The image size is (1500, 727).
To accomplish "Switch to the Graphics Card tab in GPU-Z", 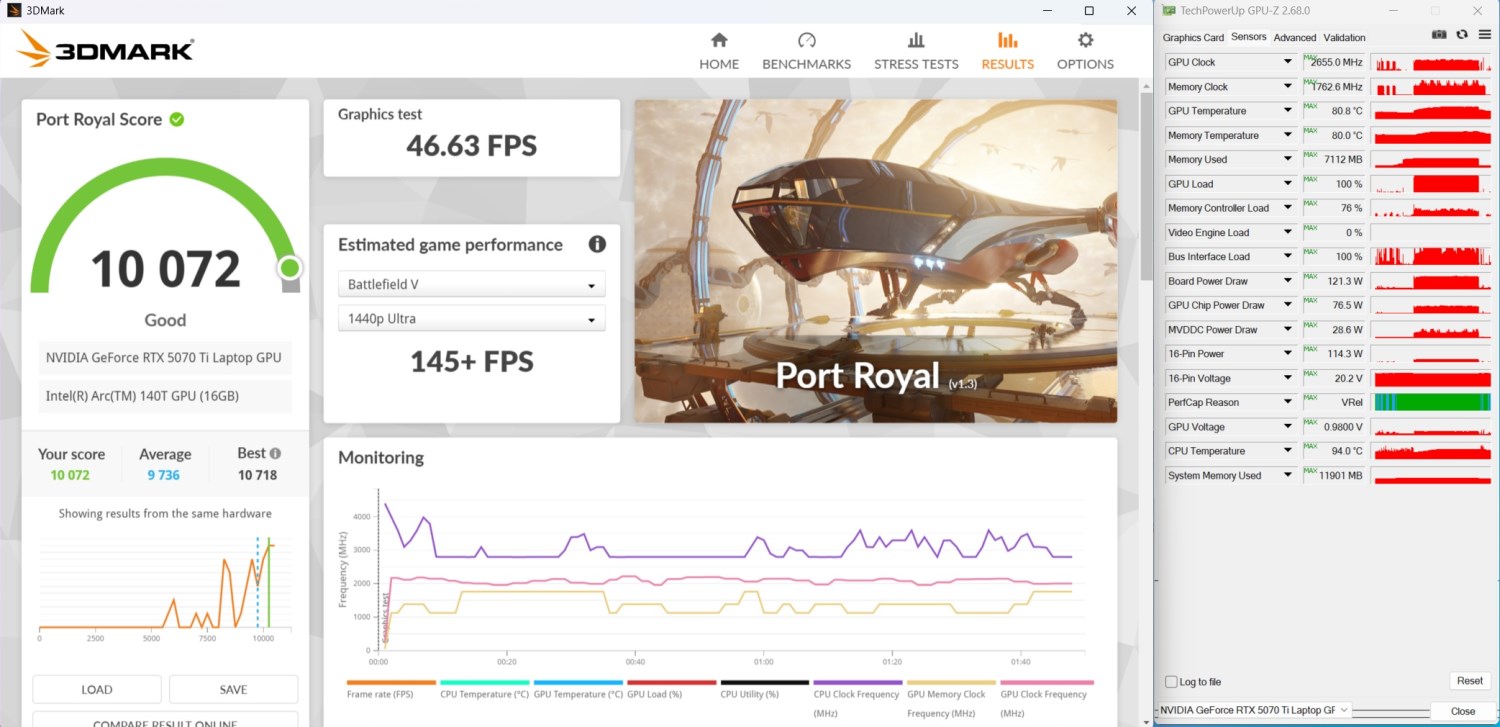I will click(x=1193, y=38).
